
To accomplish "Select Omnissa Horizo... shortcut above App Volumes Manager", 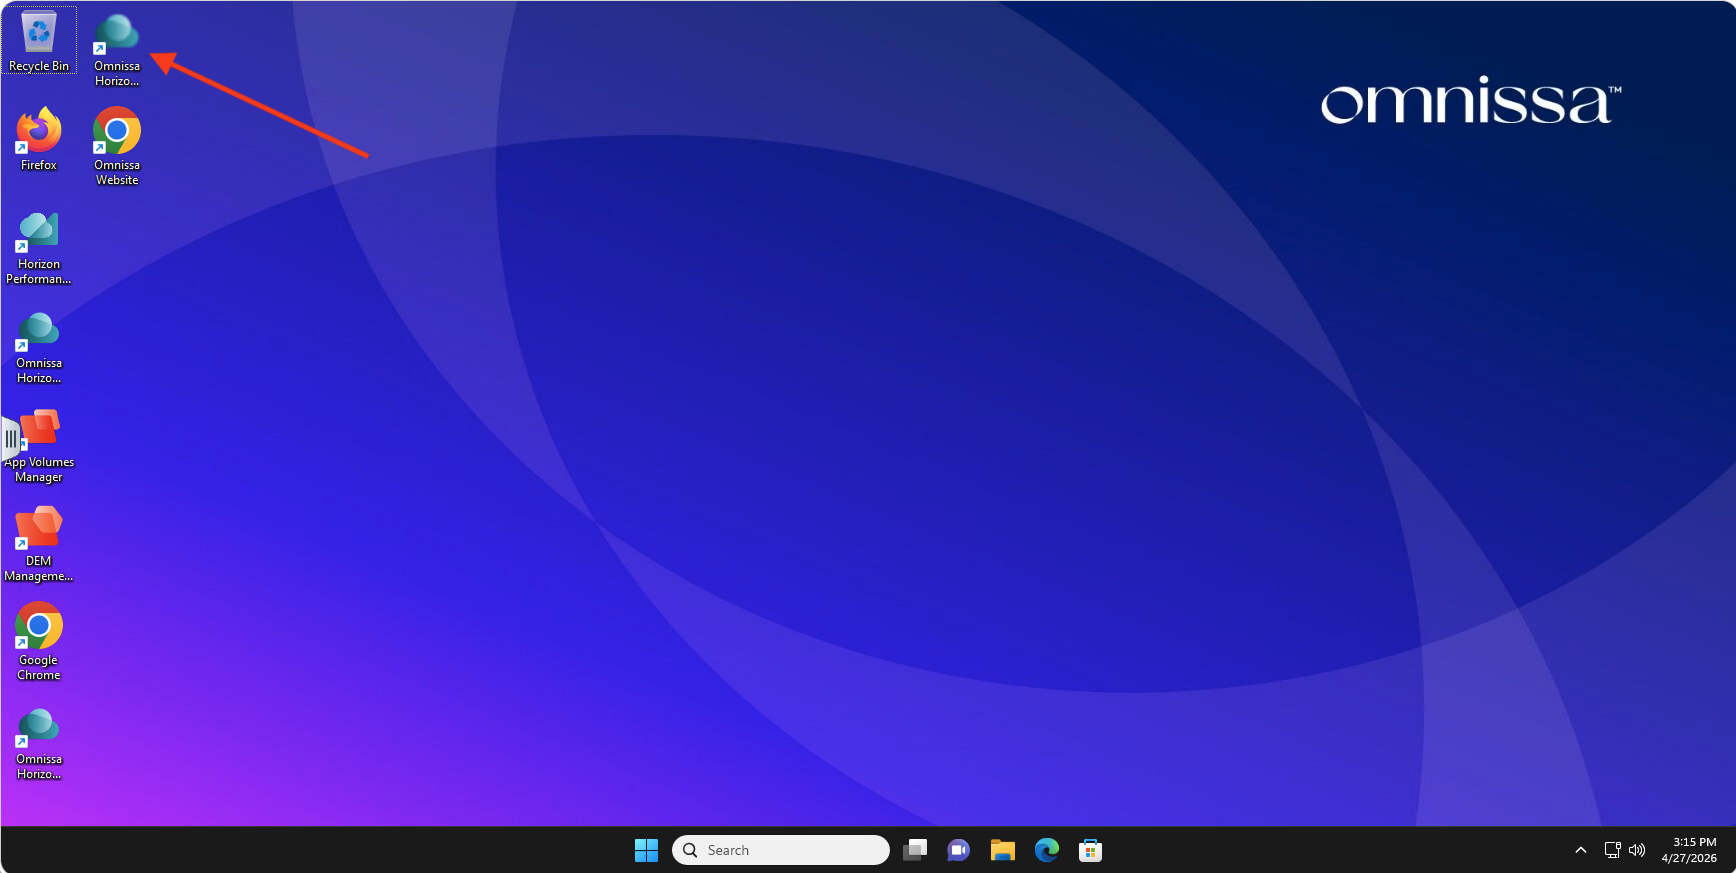I will coord(39,346).
